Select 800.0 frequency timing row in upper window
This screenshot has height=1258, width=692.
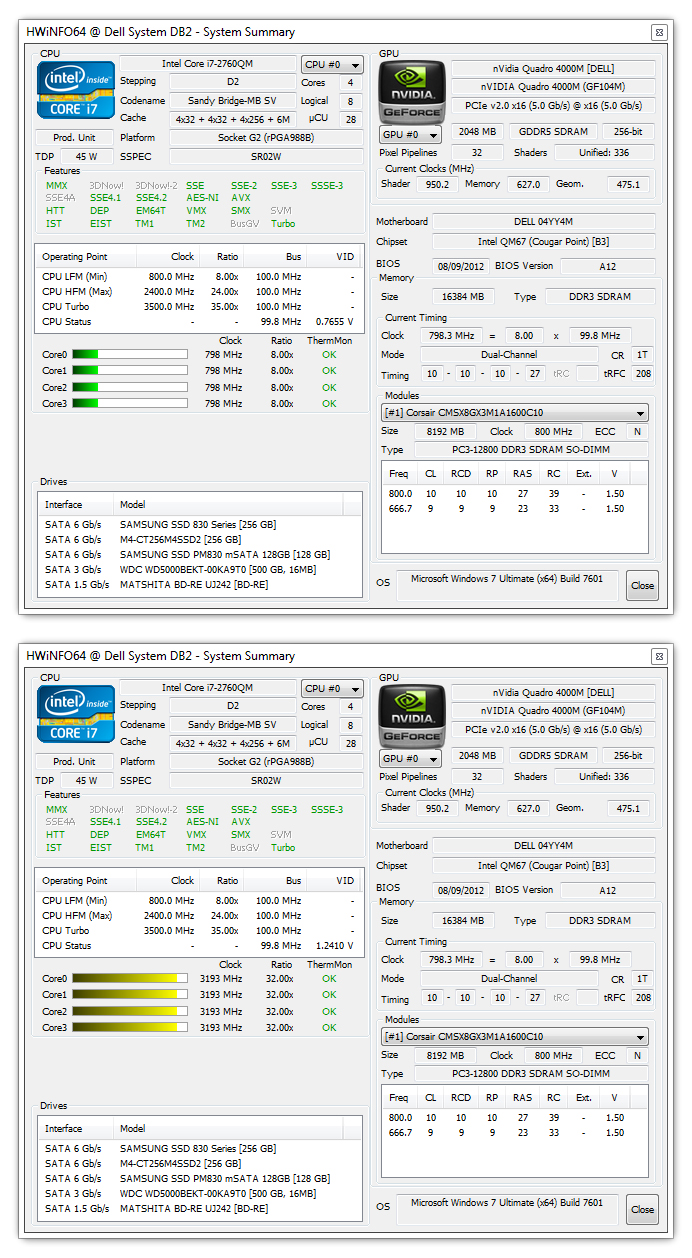(x=516, y=493)
